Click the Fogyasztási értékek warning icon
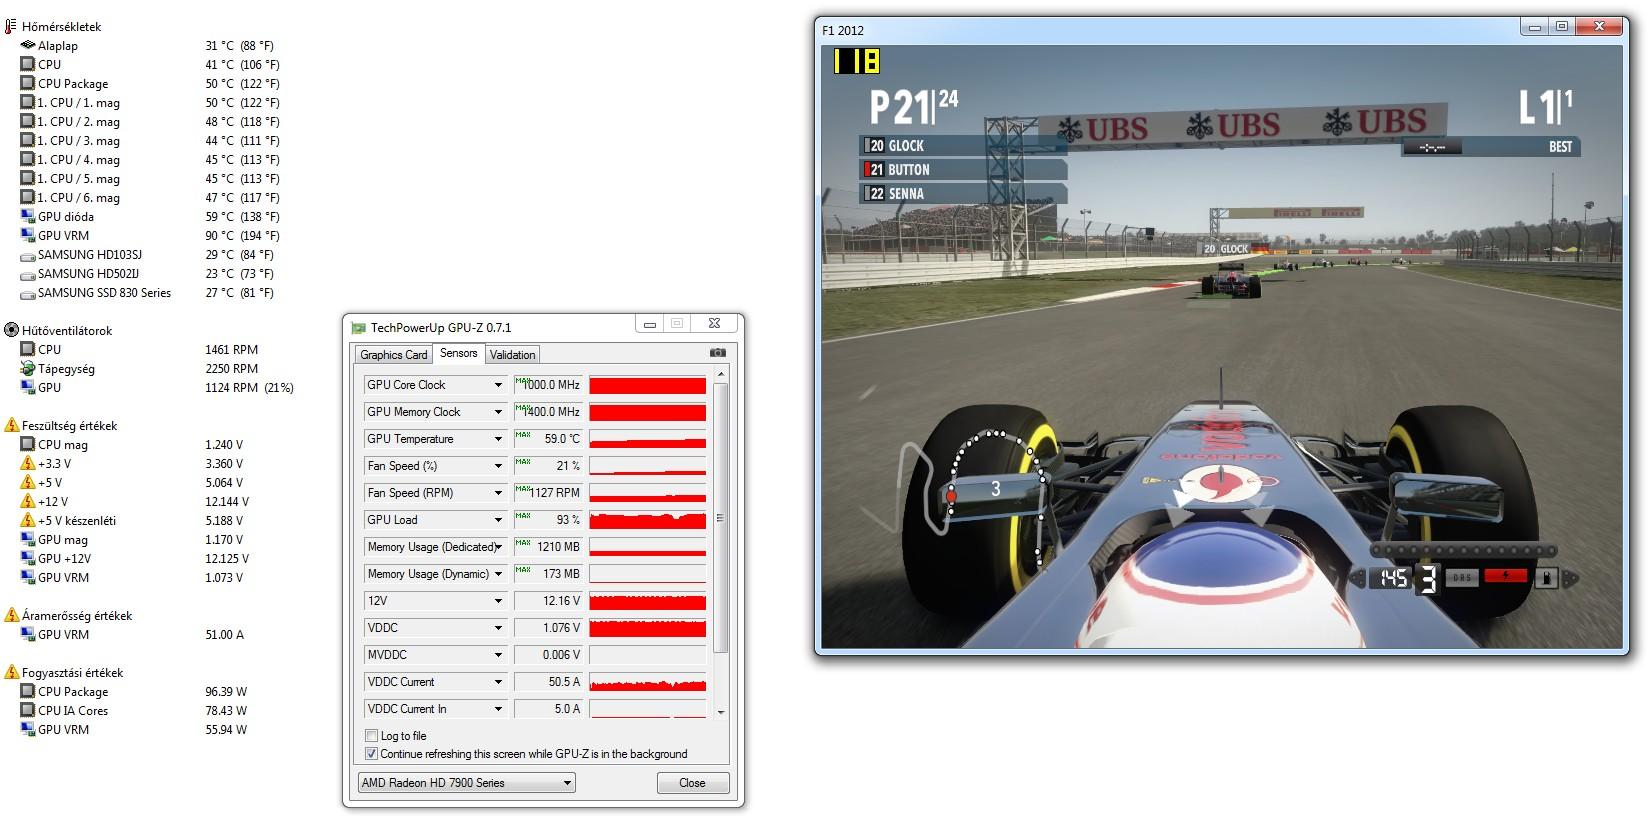 coord(12,672)
